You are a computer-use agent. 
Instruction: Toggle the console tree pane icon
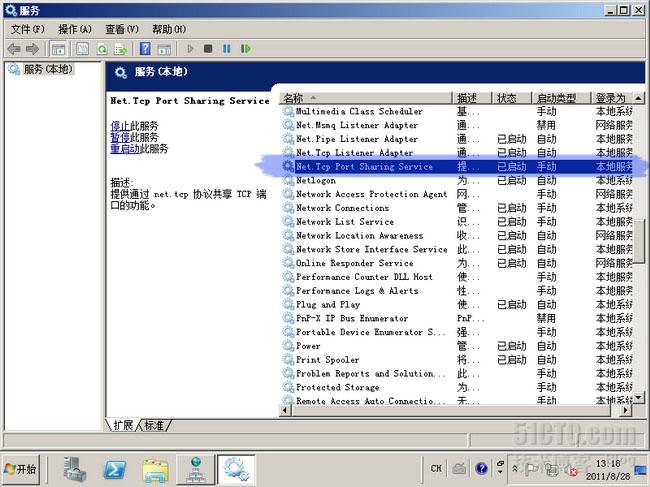tap(58, 49)
